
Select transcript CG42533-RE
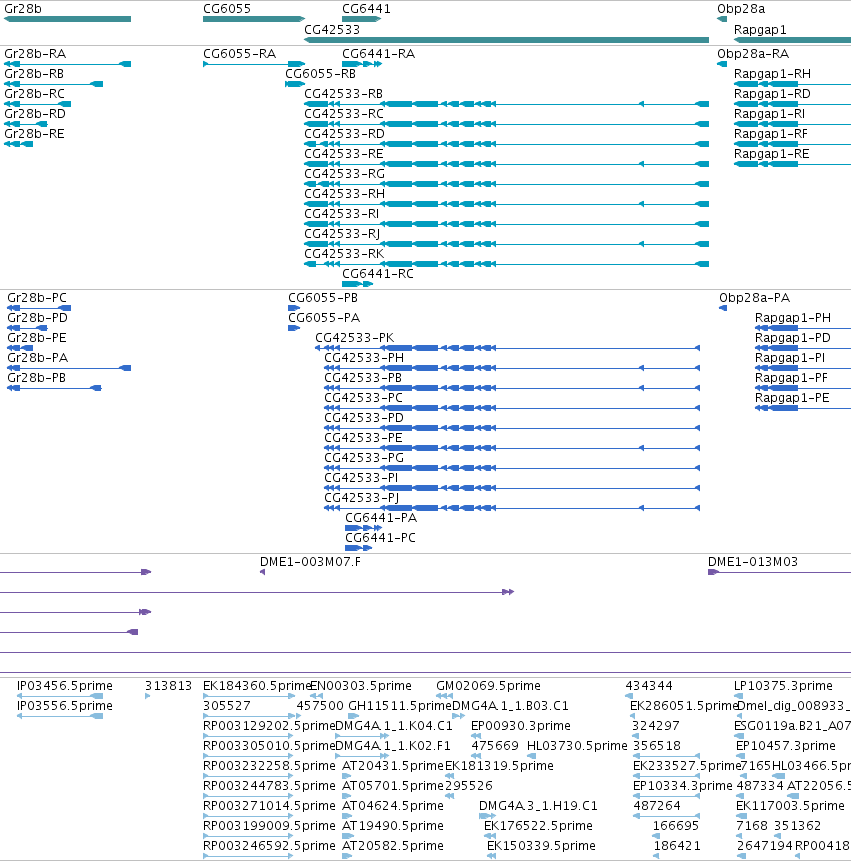[x=344, y=154]
